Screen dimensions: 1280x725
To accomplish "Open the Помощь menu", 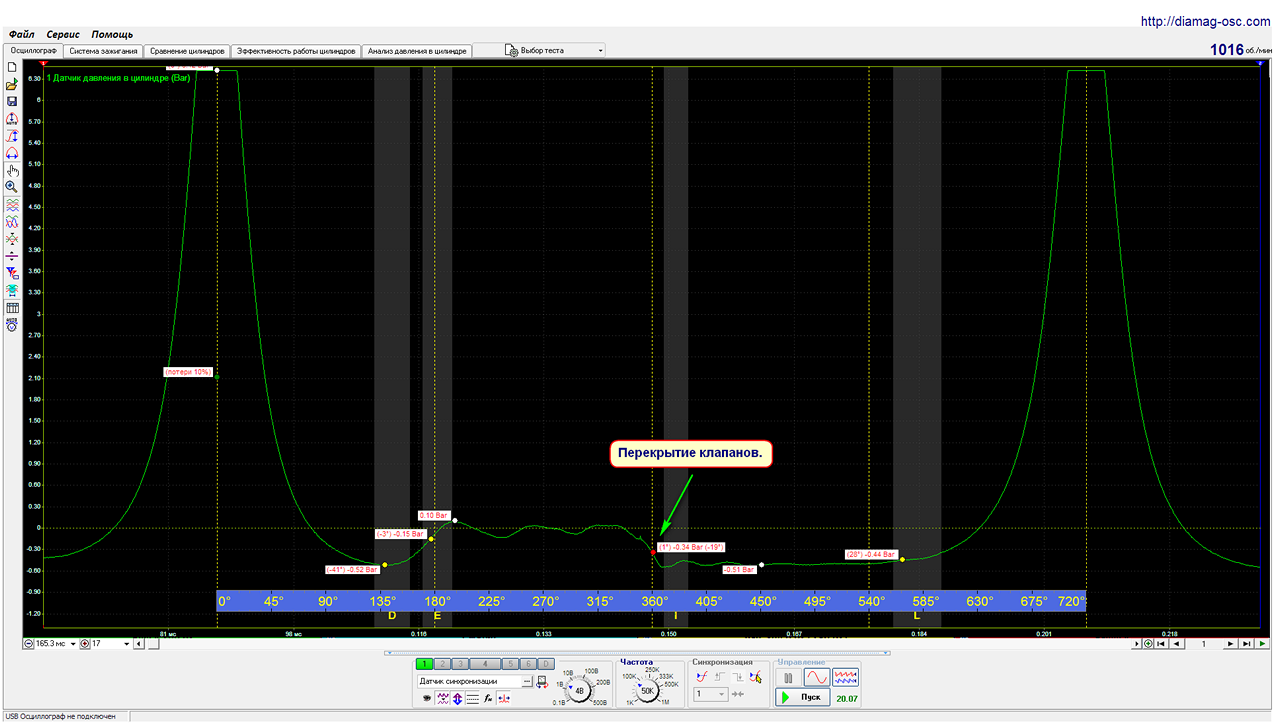I will tap(112, 34).
